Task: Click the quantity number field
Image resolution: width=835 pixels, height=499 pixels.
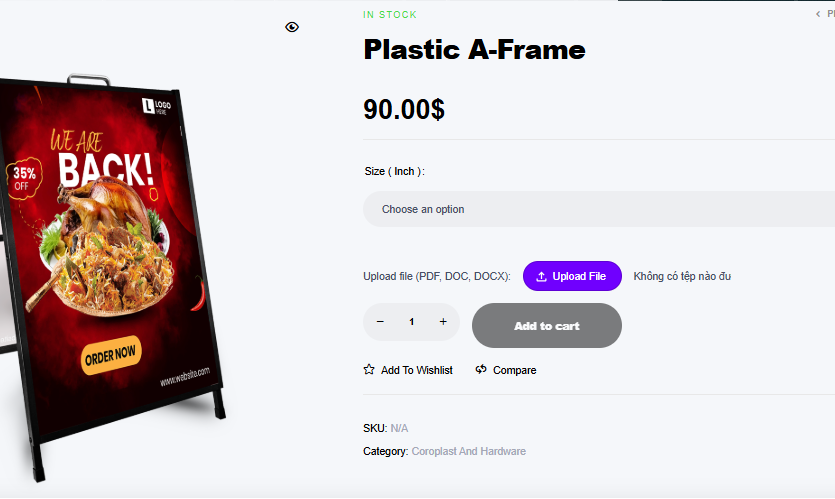Action: coord(411,322)
